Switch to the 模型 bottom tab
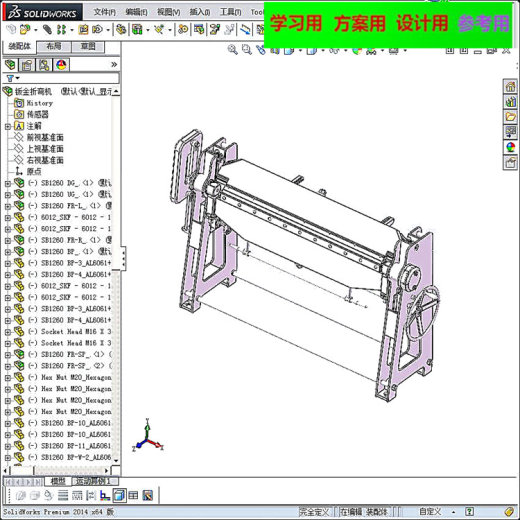This screenshot has width=520, height=520. (x=58, y=481)
